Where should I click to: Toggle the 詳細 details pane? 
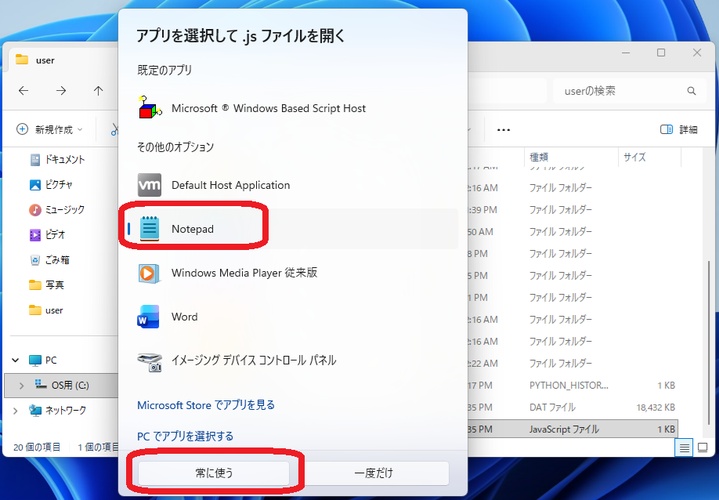679,130
